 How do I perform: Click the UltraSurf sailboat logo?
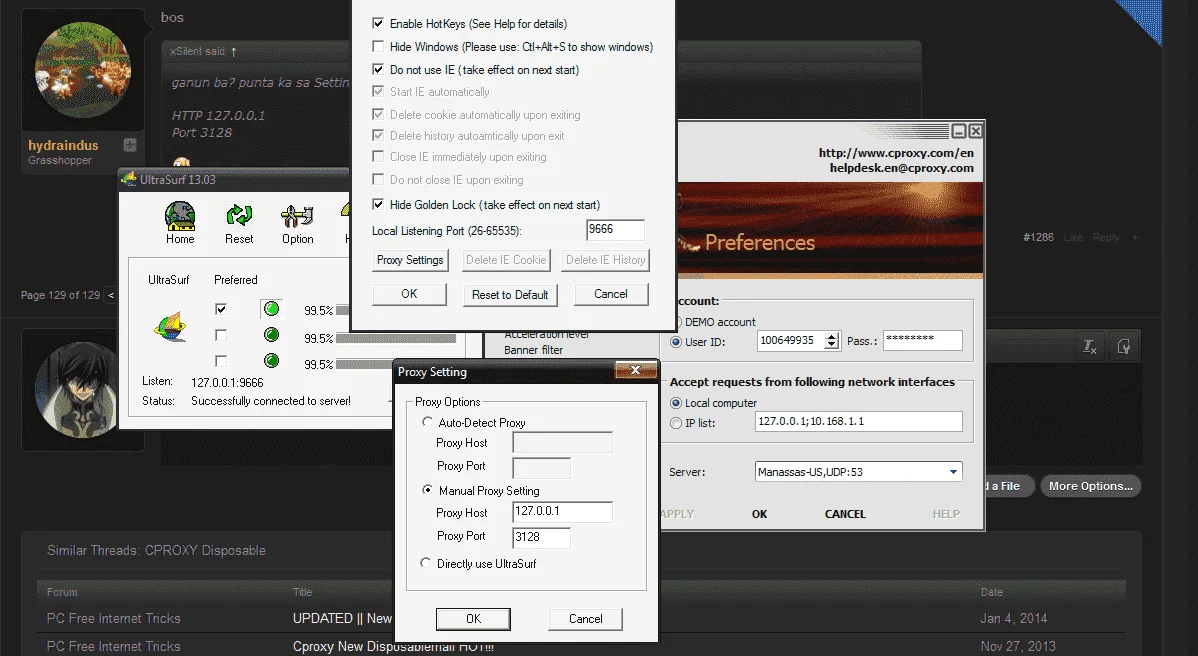[x=170, y=326]
